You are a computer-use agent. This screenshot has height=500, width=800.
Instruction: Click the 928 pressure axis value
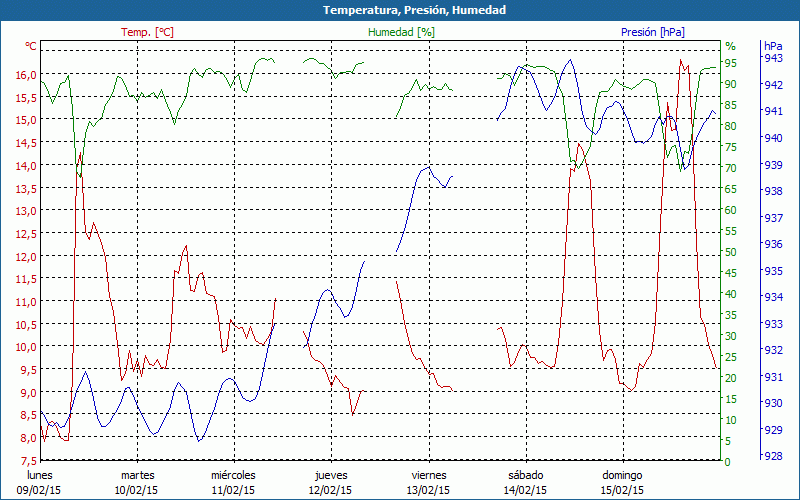click(773, 456)
